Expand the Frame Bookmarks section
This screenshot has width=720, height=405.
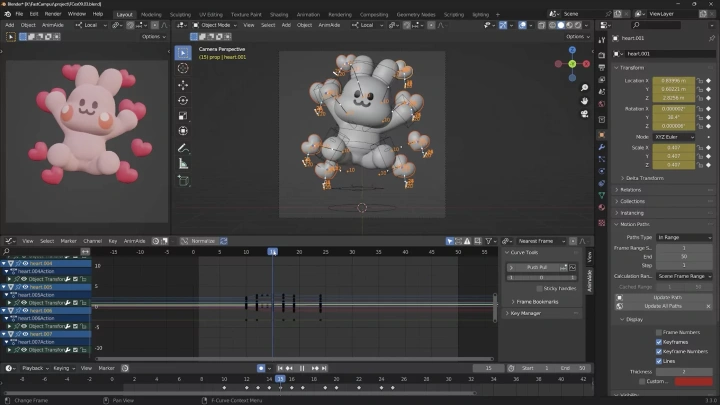pyautogui.click(x=537, y=302)
